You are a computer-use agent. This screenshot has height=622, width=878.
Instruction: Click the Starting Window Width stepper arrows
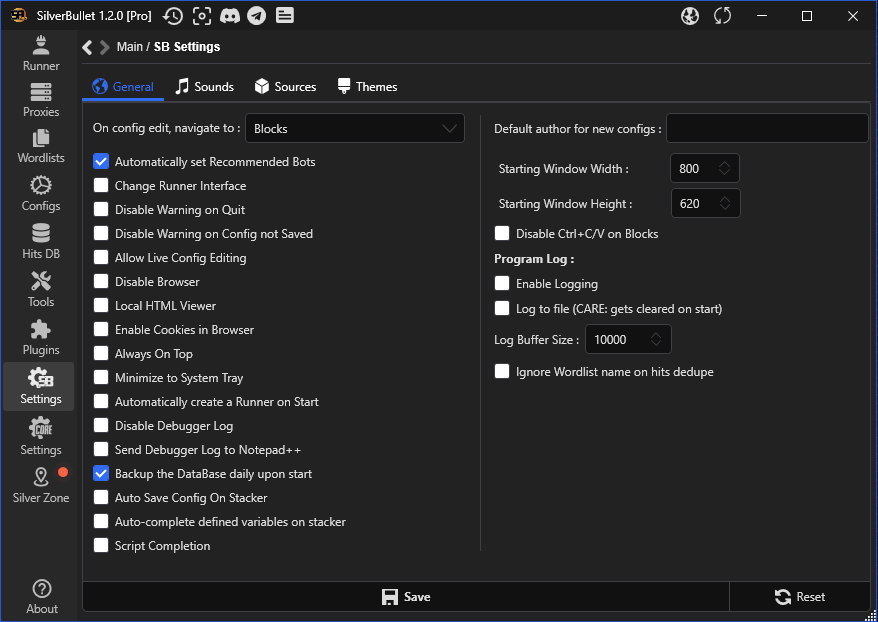725,168
